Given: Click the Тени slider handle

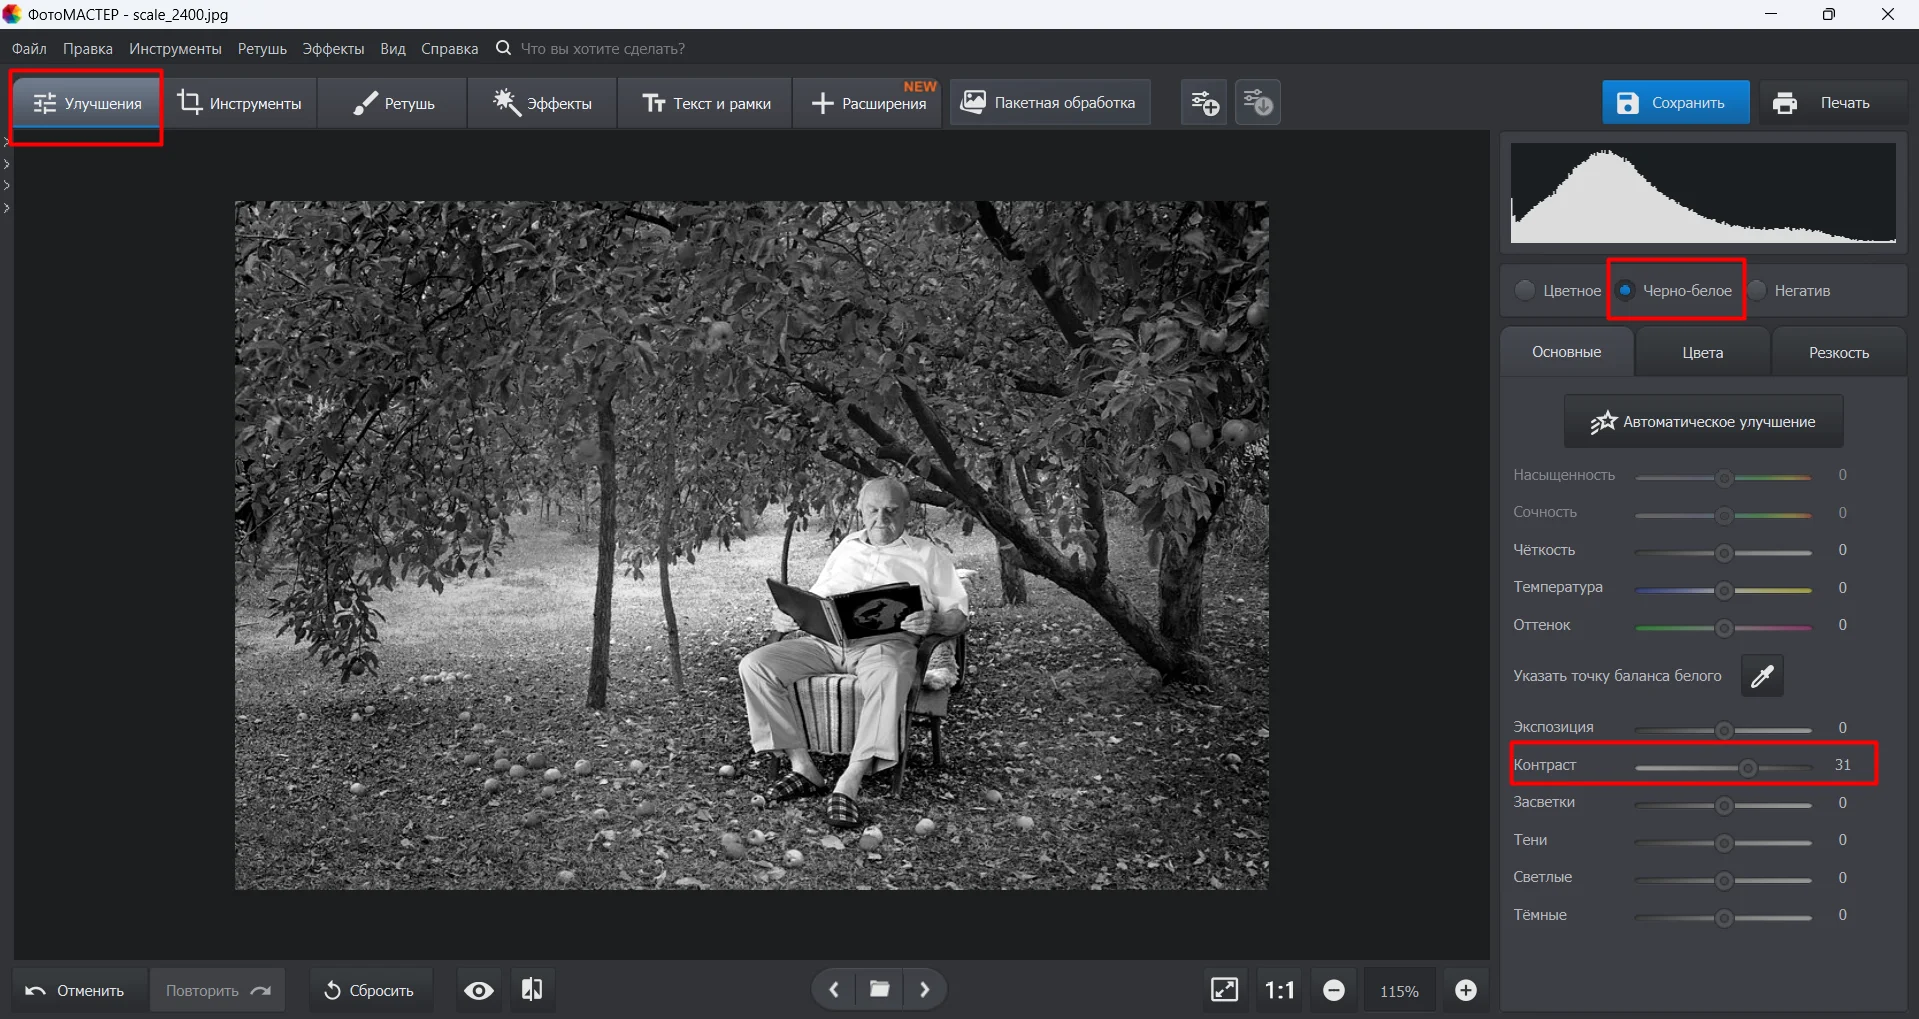Looking at the screenshot, I should pos(1724,843).
